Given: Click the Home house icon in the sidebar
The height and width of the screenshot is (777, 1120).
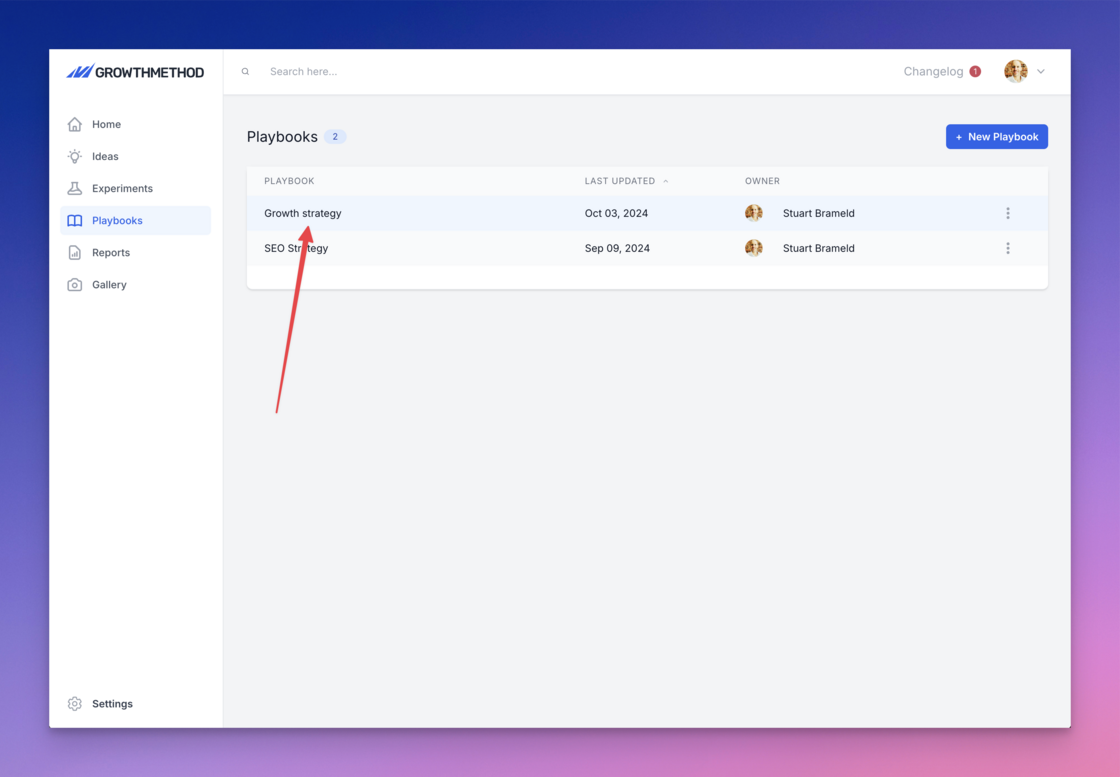Looking at the screenshot, I should [74, 124].
